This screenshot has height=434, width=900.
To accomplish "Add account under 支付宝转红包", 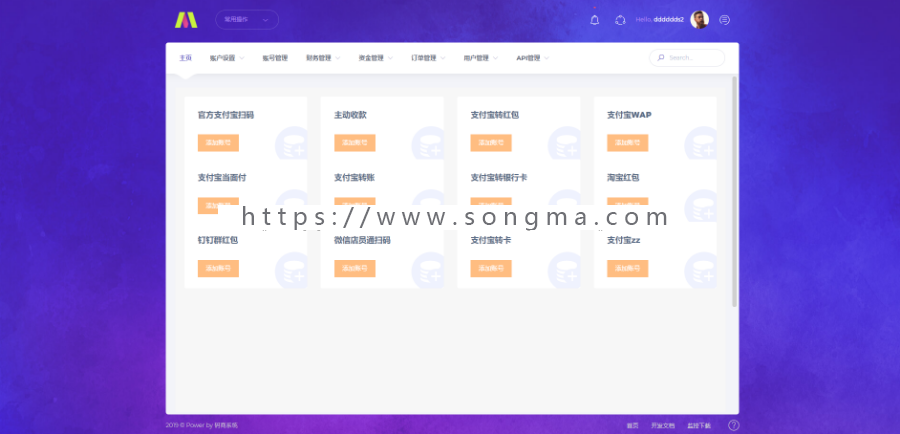I will click(x=491, y=143).
